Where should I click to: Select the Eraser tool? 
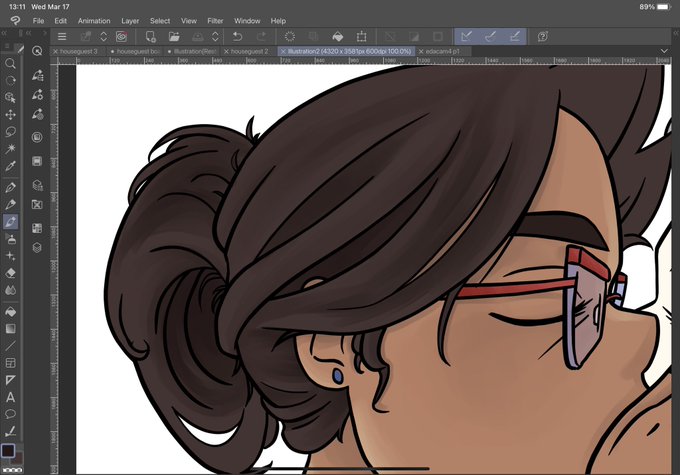(x=10, y=273)
